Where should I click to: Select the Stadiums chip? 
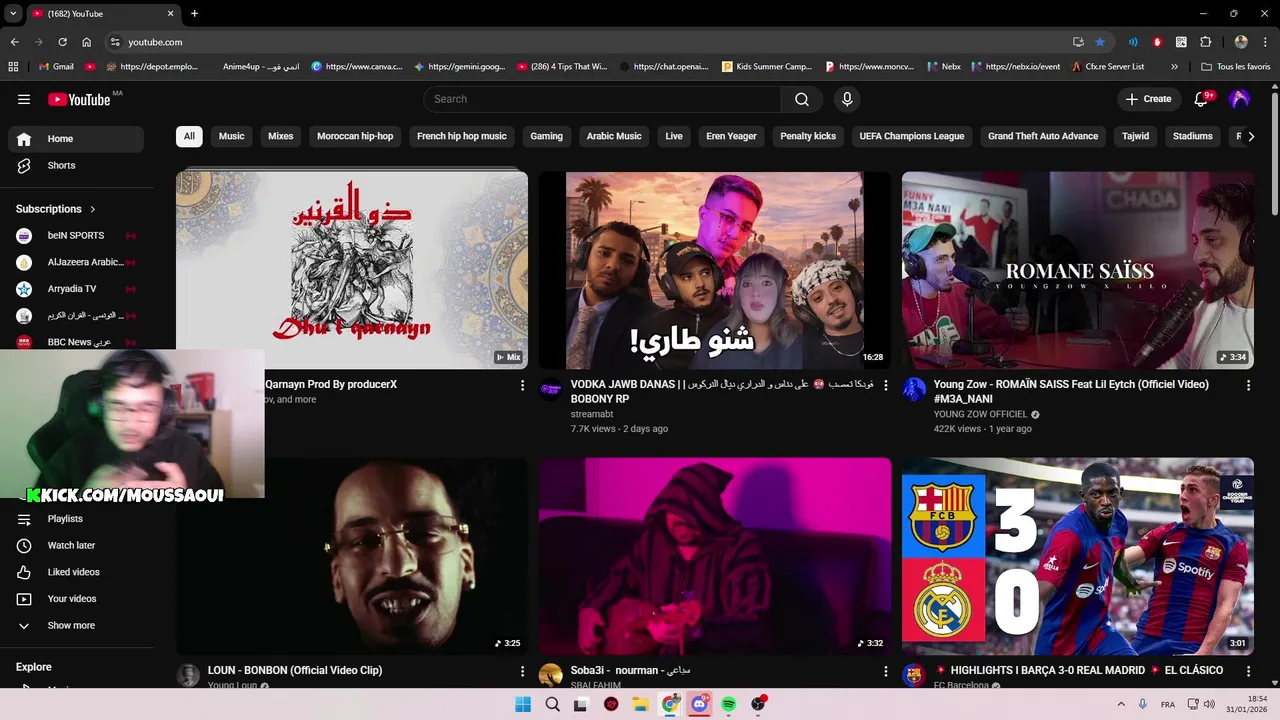tap(1193, 136)
